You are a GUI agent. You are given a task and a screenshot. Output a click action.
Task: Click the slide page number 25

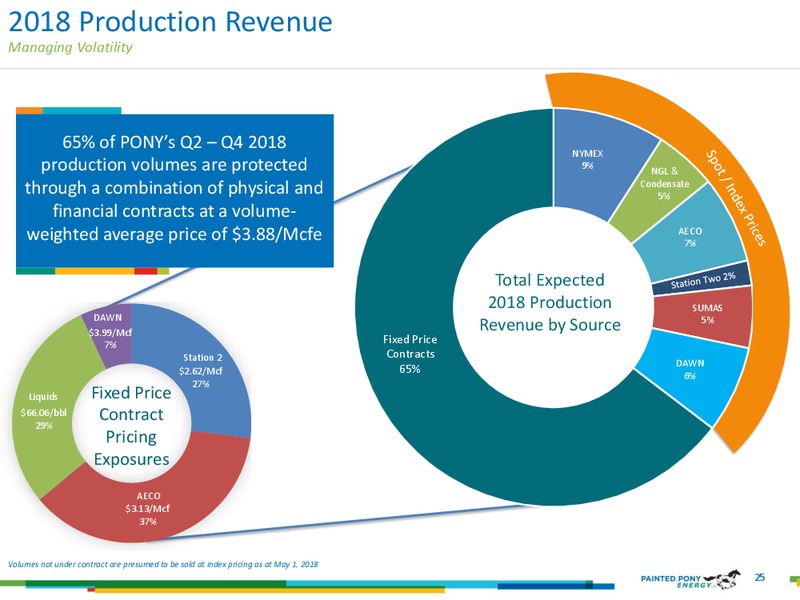(x=760, y=577)
